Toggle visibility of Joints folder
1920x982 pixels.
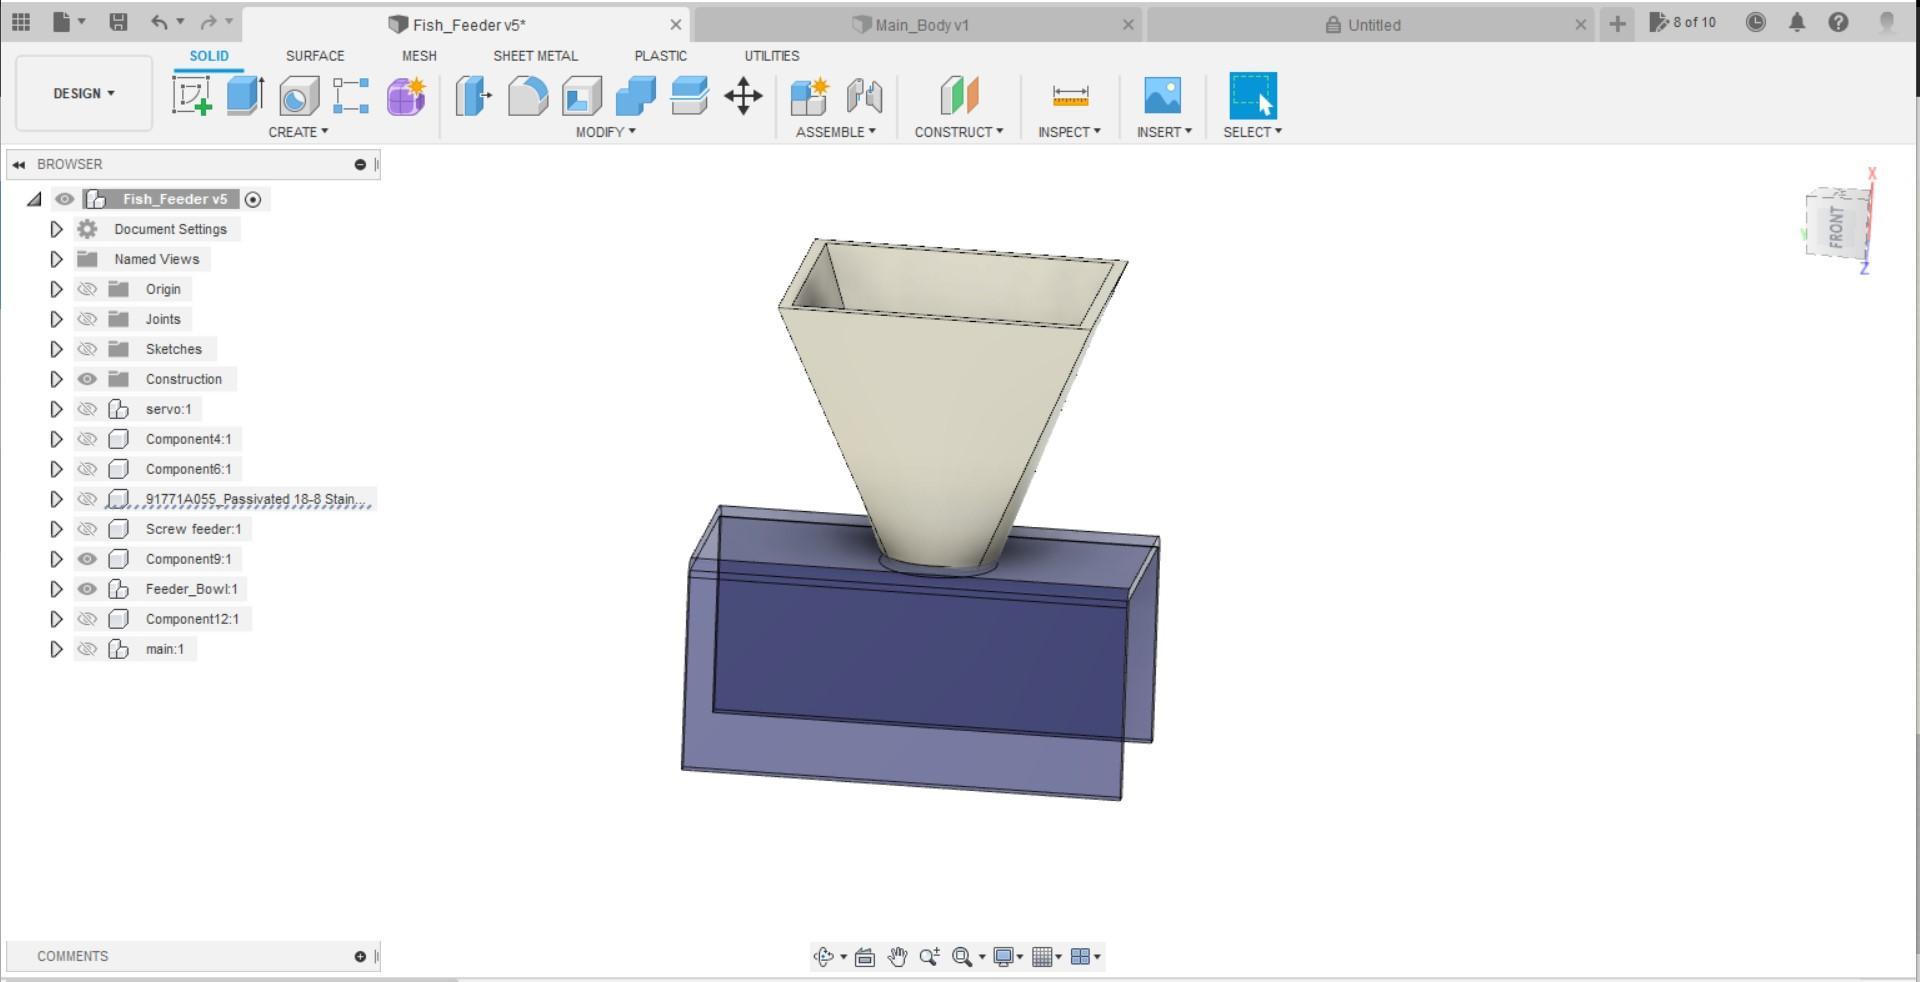click(87, 319)
